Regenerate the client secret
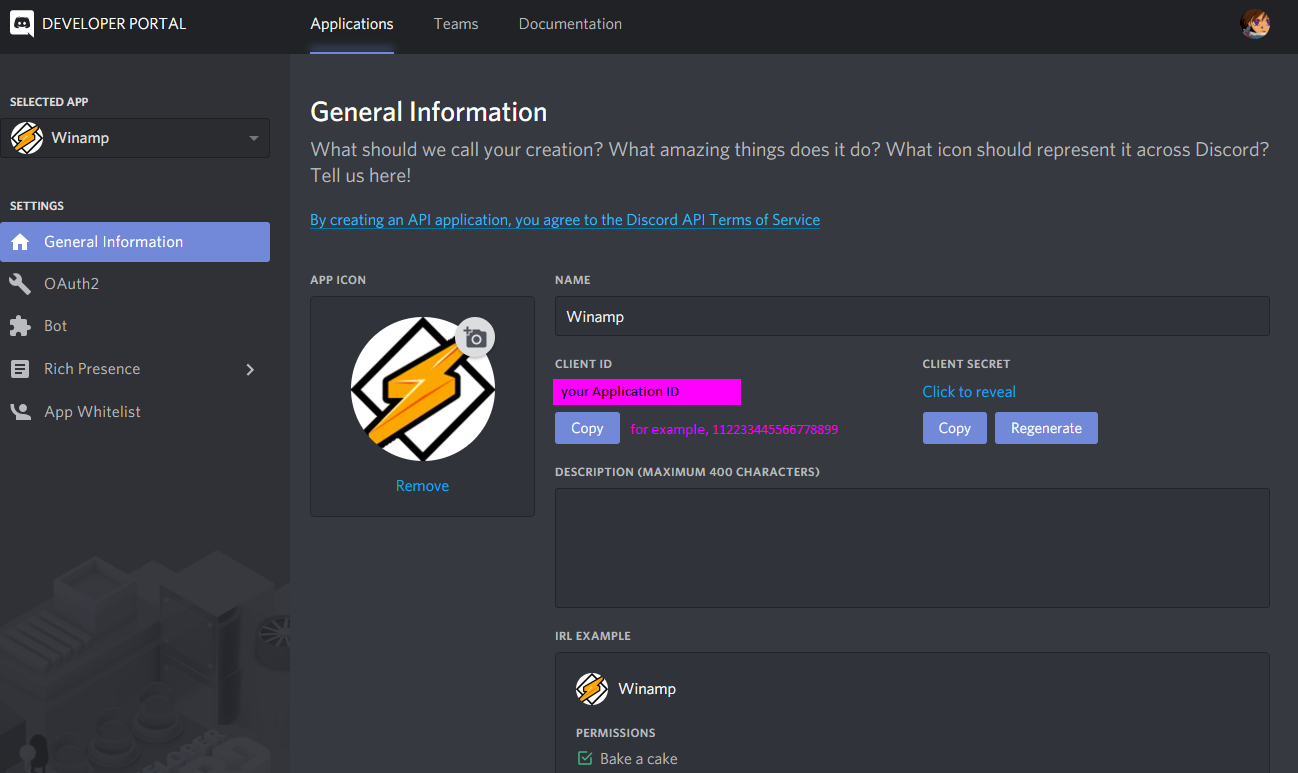 tap(1046, 428)
